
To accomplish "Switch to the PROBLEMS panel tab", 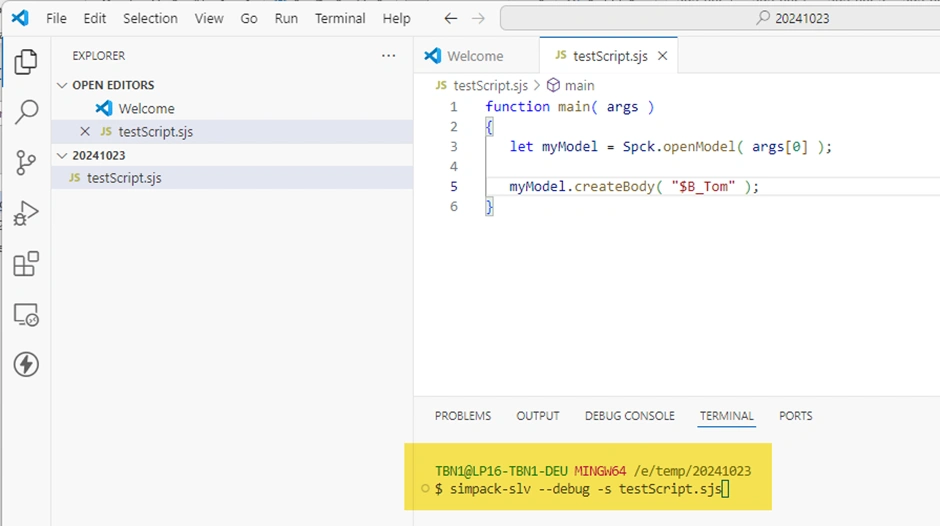I will click(463, 416).
